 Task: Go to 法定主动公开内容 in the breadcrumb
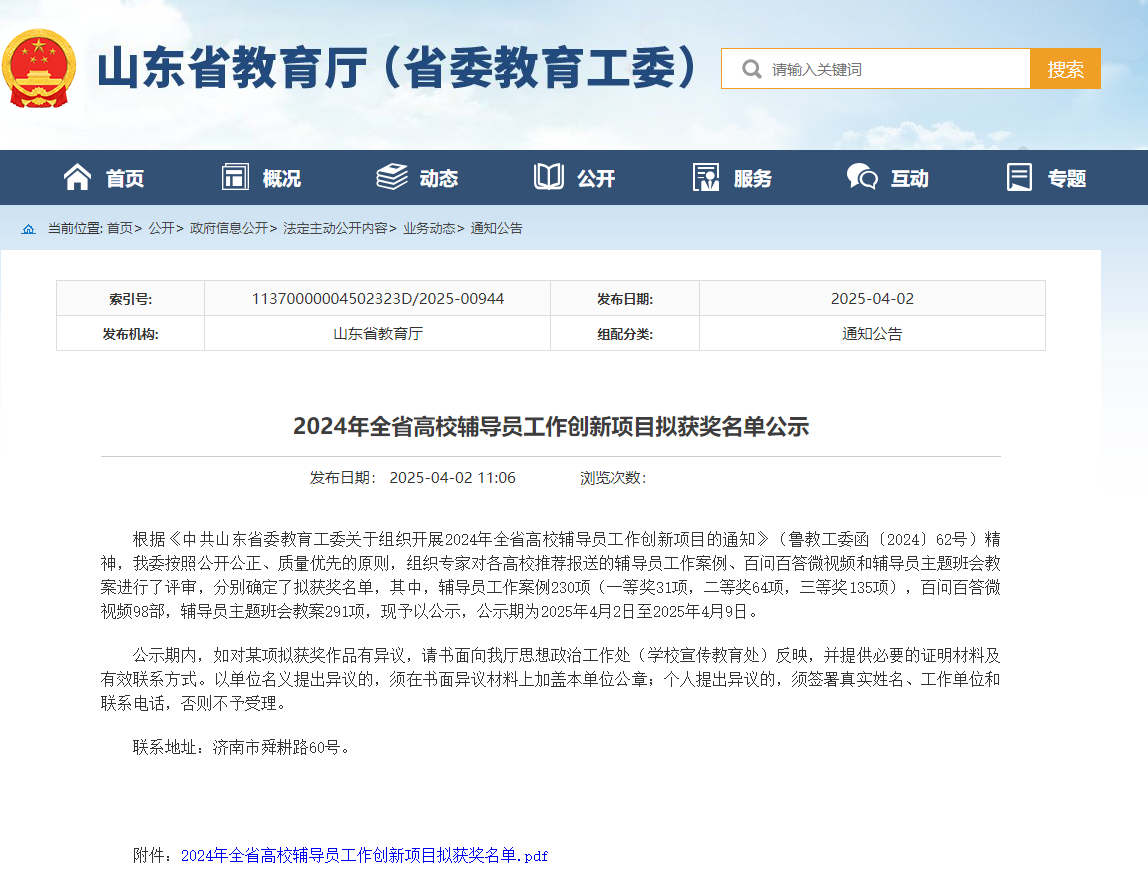pos(335,228)
